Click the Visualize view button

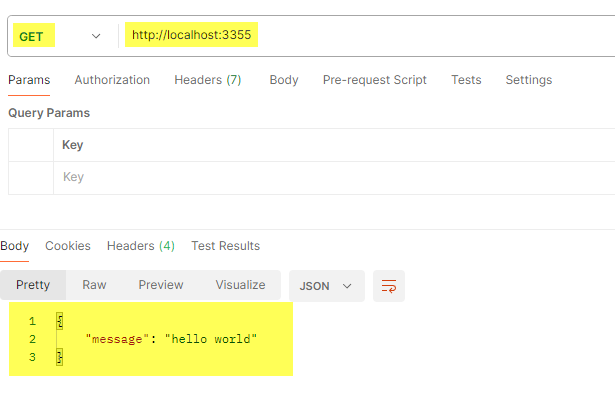(240, 285)
